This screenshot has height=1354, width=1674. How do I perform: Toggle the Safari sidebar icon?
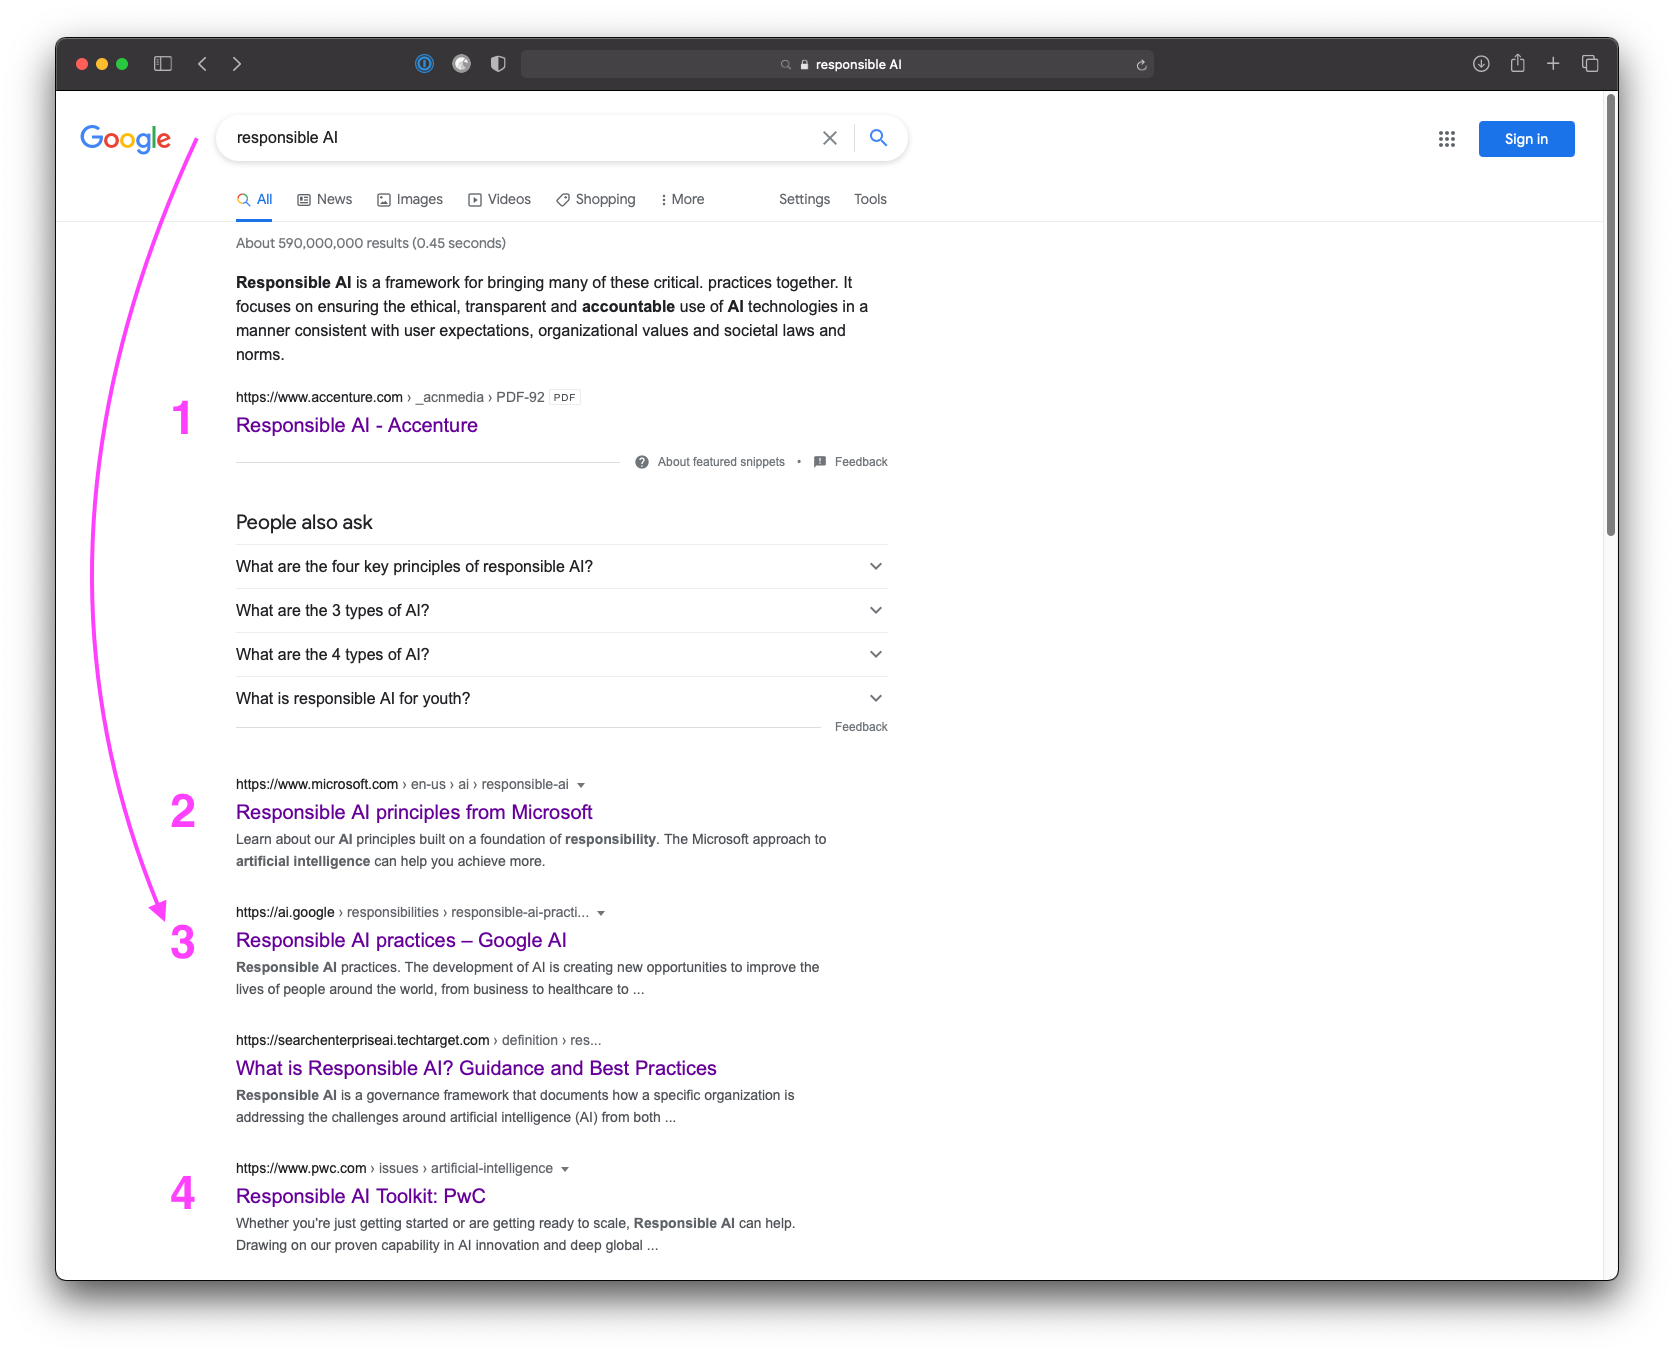coord(163,64)
